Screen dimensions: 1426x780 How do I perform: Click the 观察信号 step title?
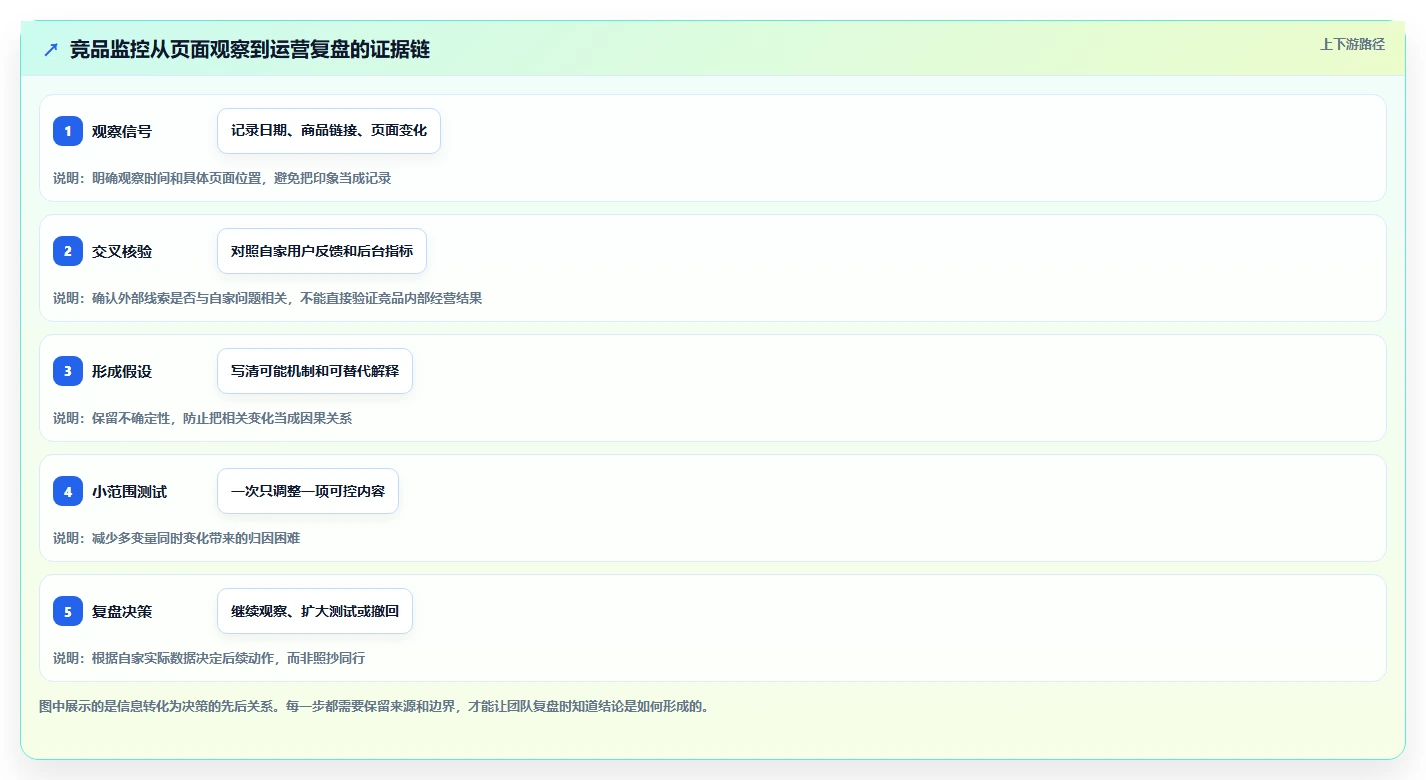[122, 131]
